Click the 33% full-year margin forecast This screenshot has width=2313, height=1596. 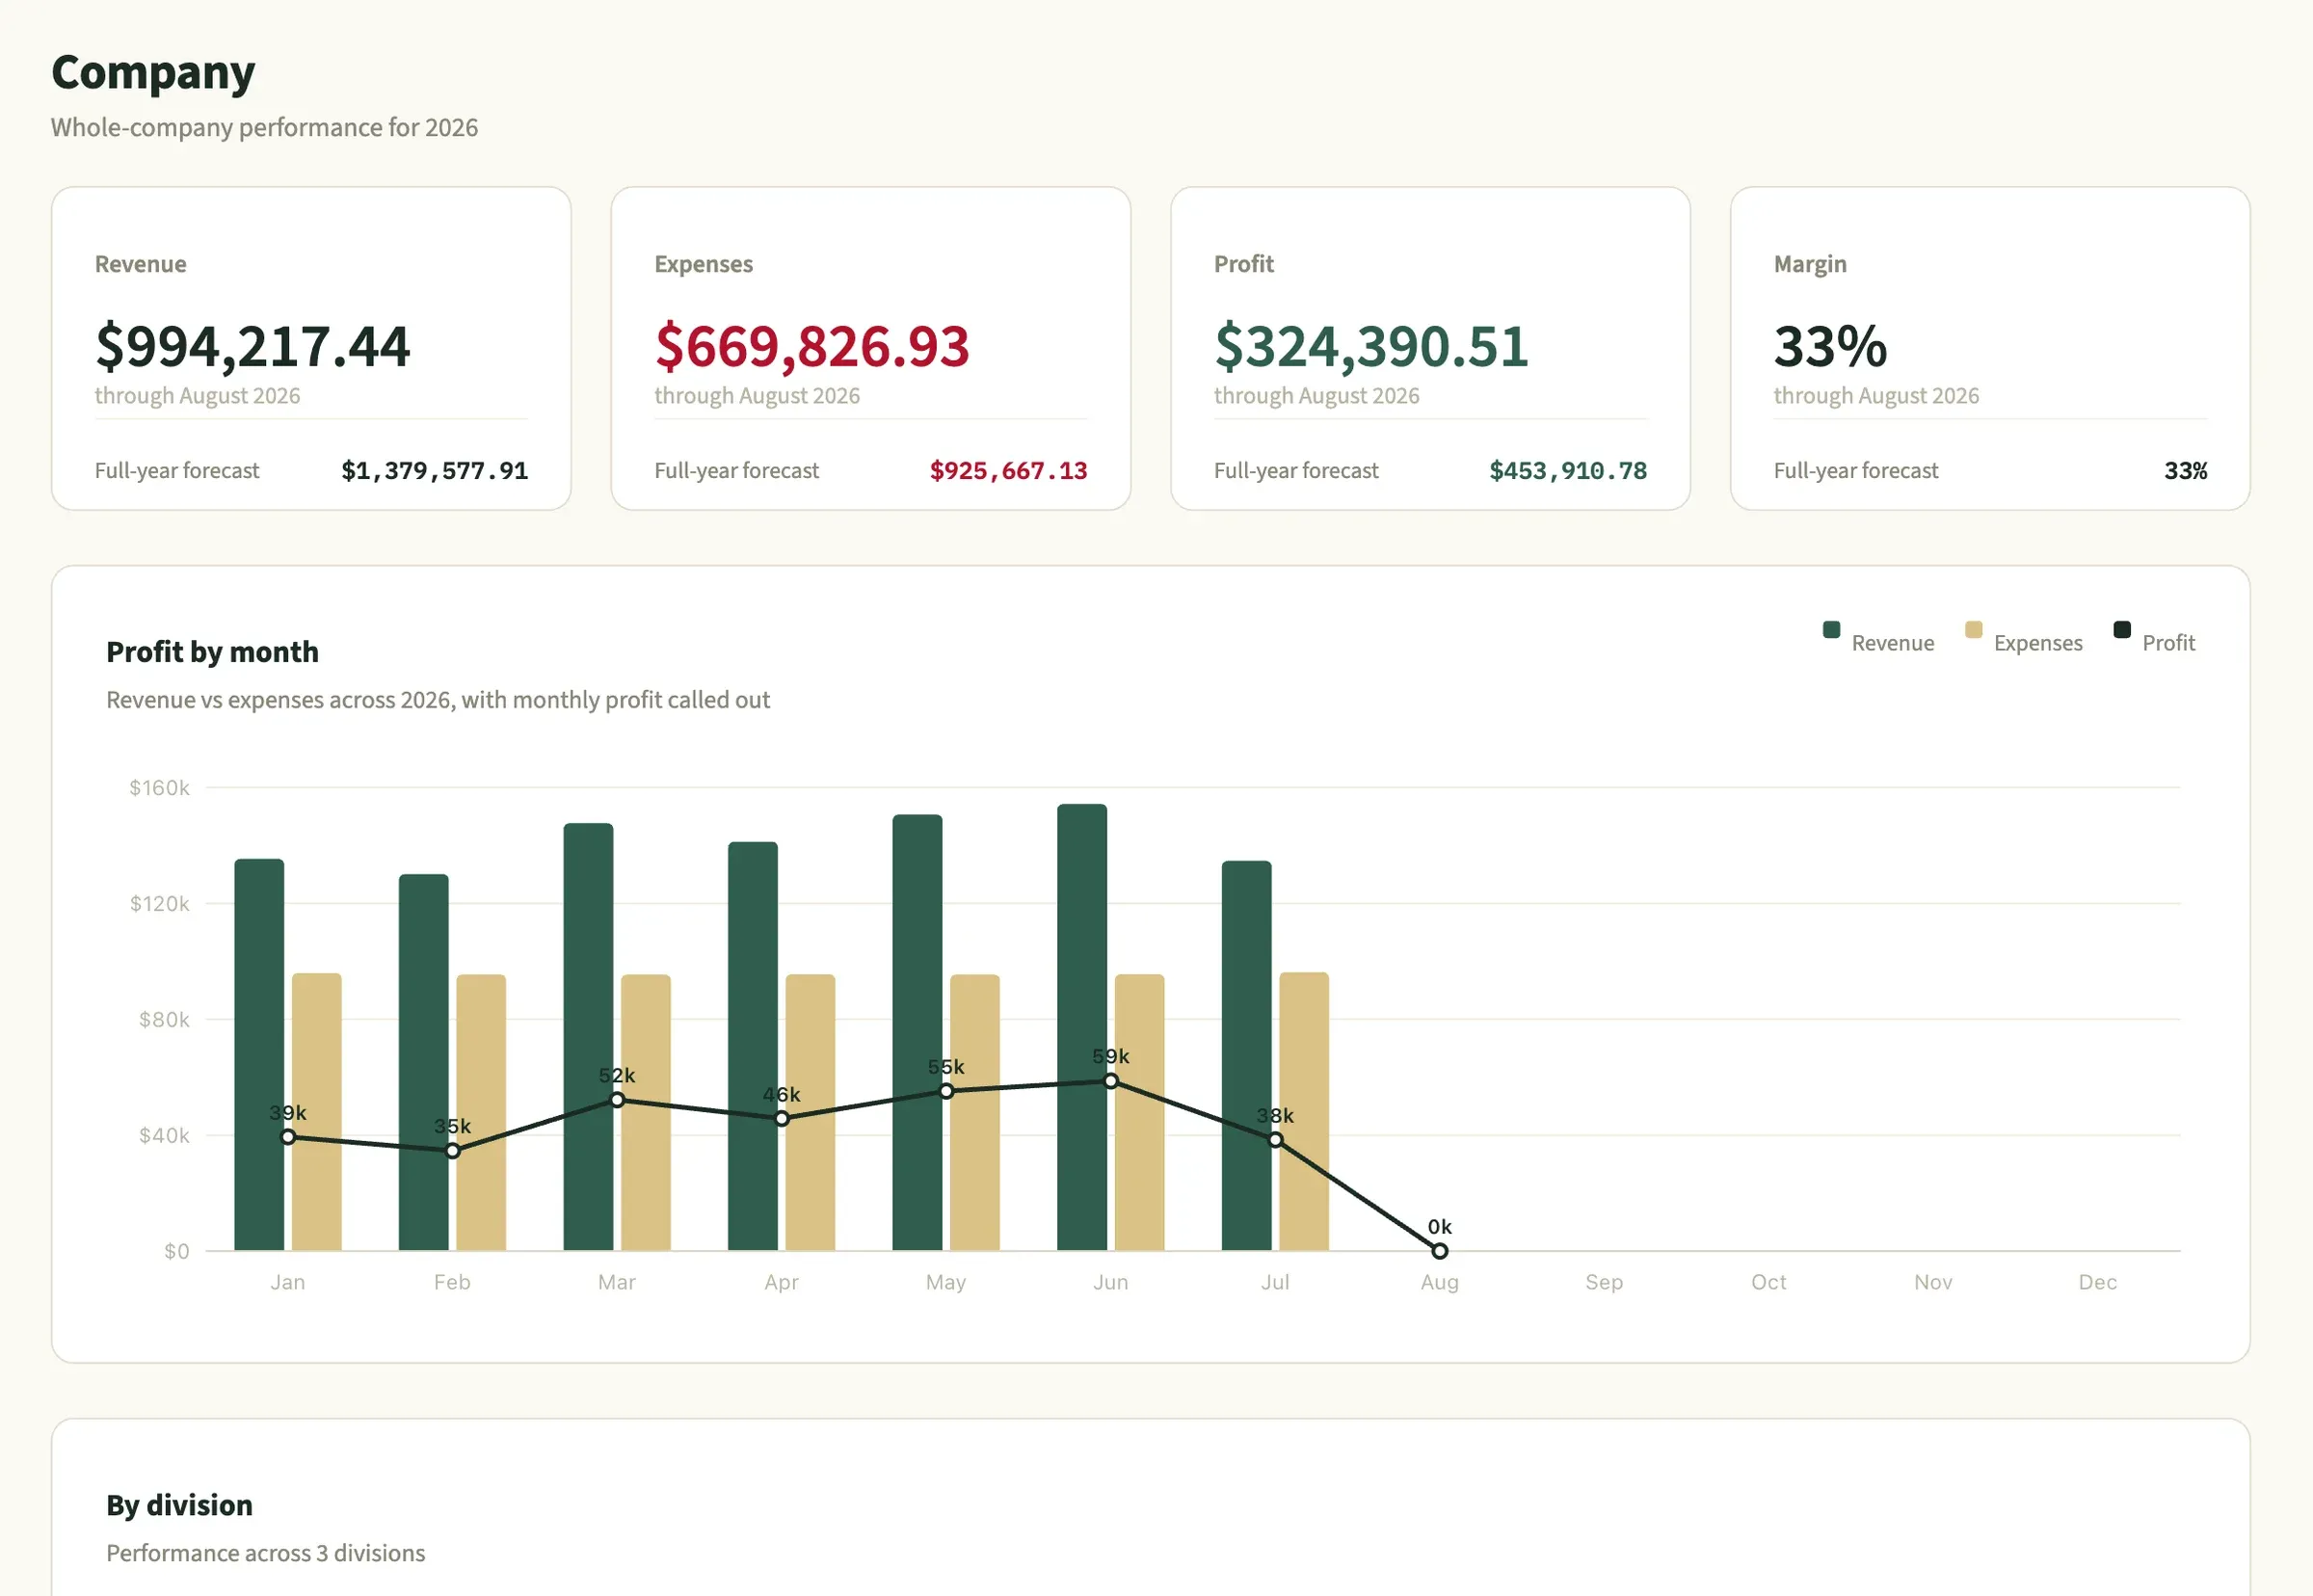[x=2185, y=470]
